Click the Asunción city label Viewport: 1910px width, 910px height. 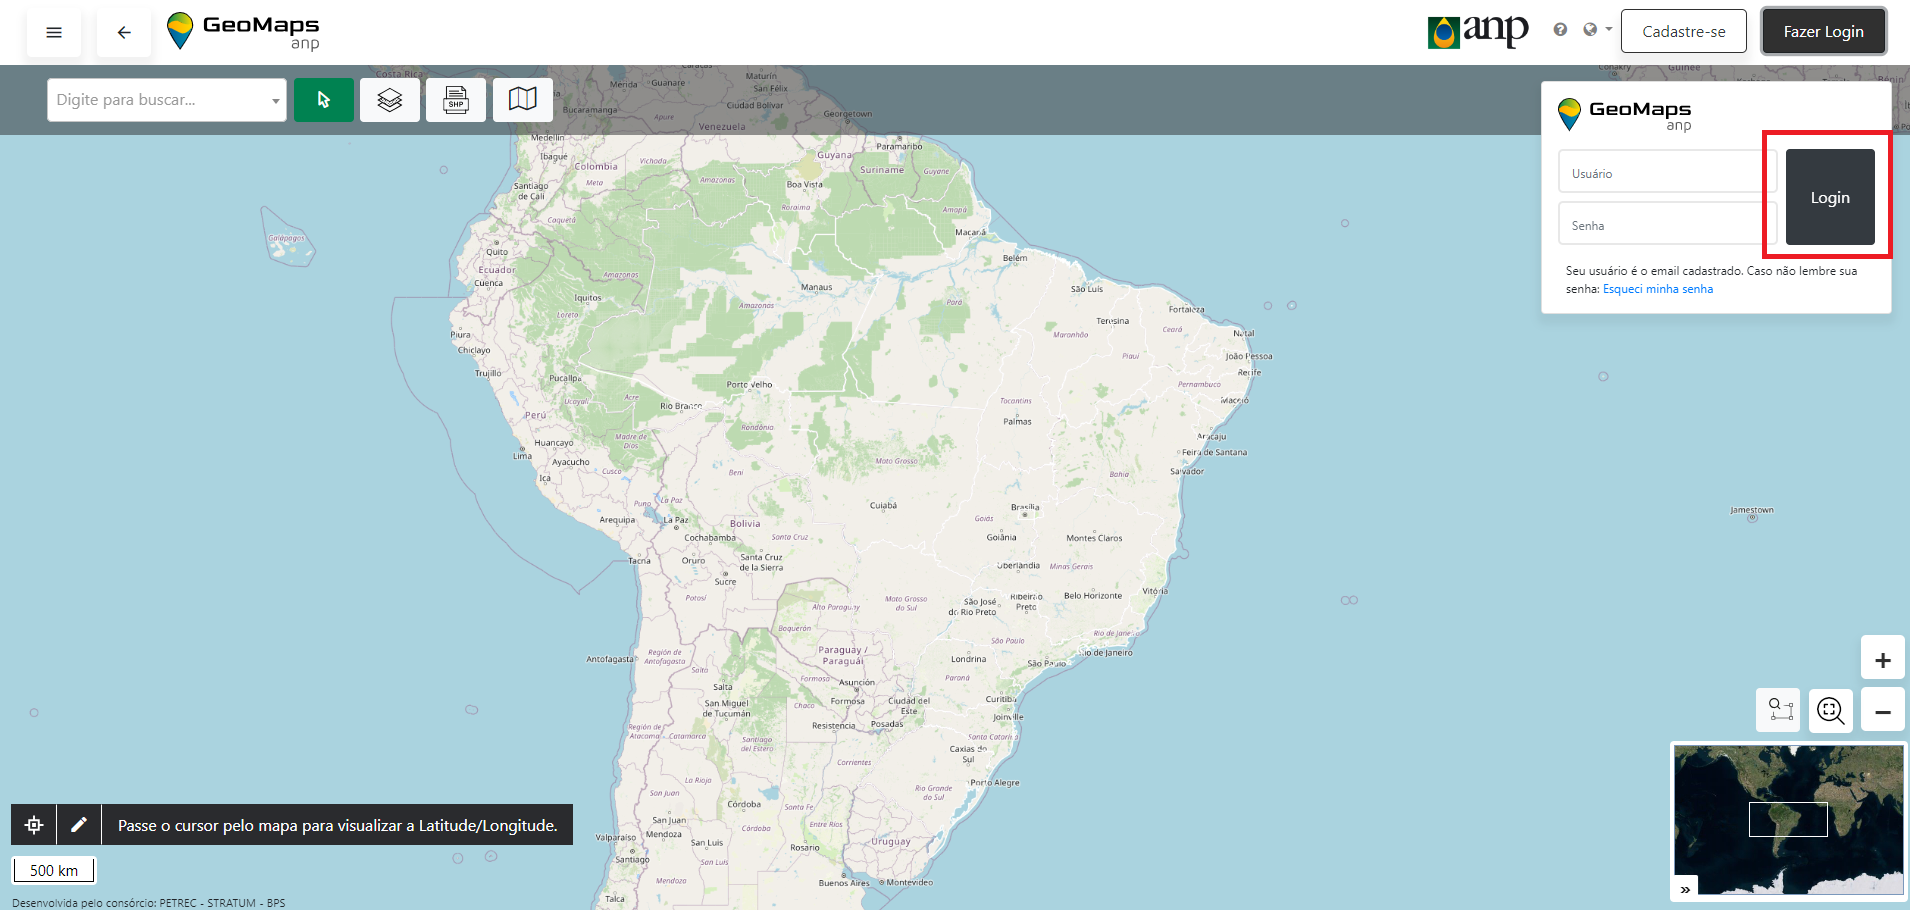point(857,683)
